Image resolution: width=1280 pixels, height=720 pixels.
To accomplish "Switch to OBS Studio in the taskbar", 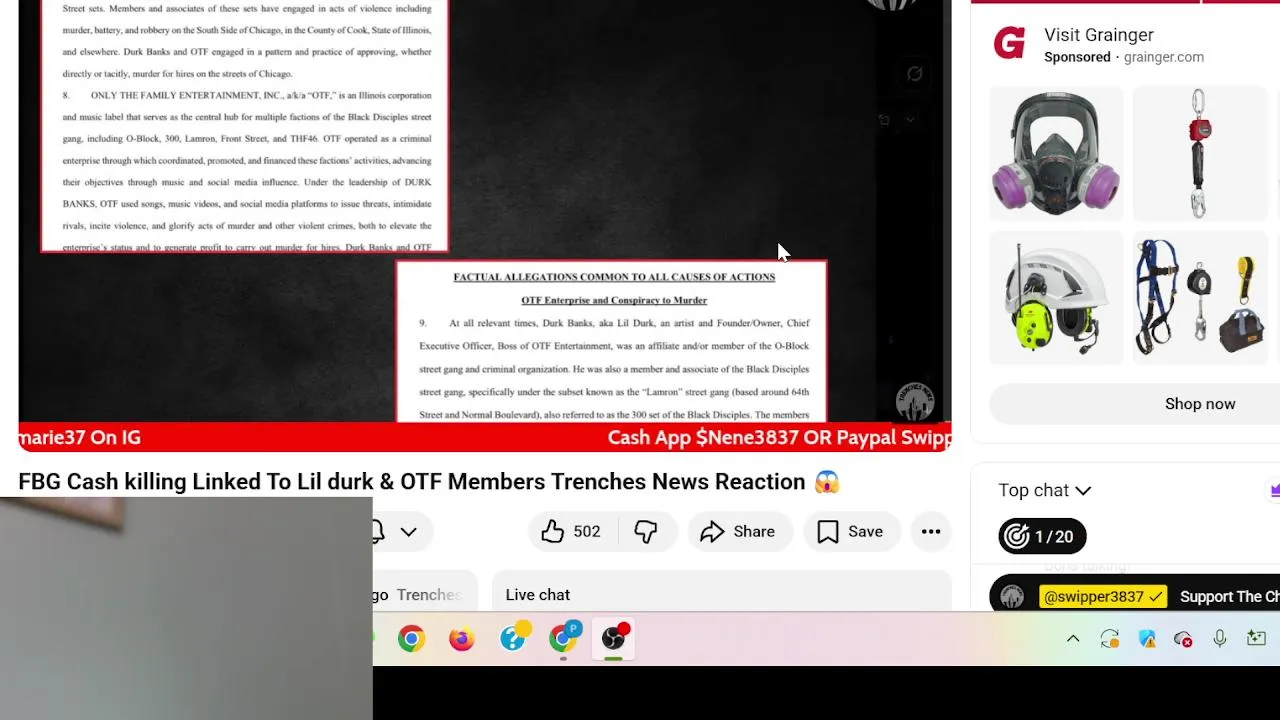I will 614,638.
